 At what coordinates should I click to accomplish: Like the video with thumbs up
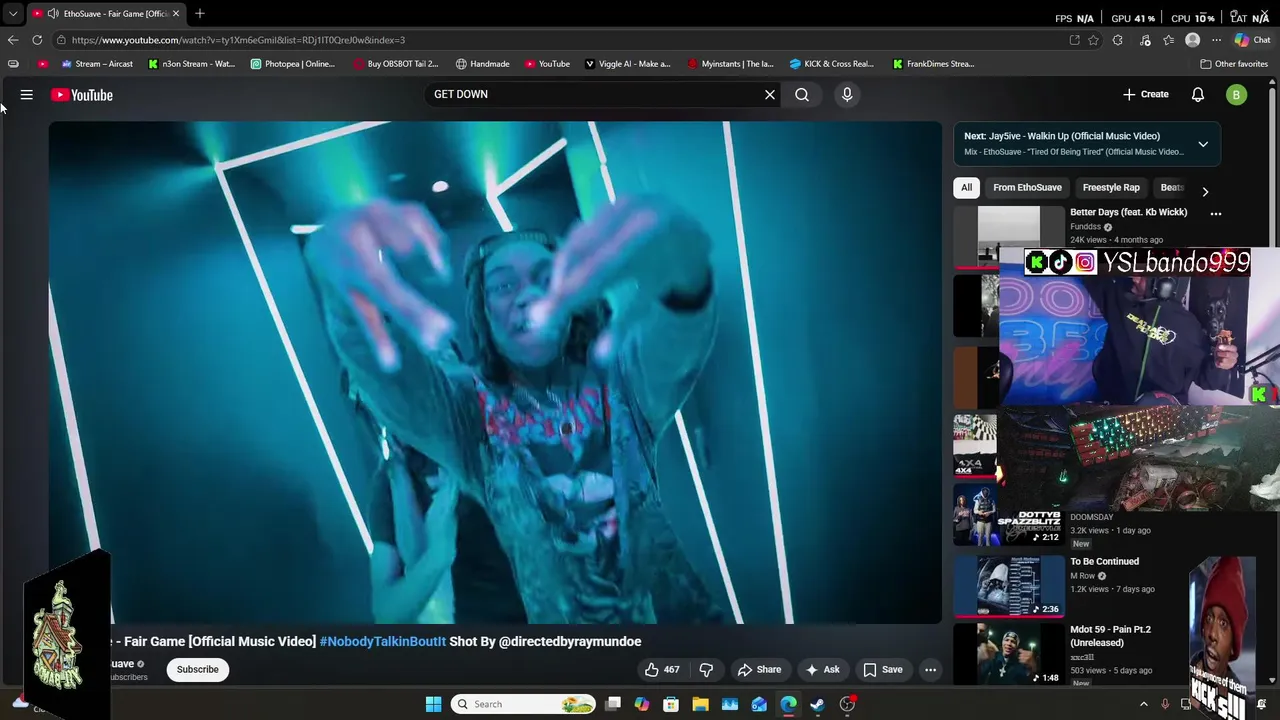pos(662,670)
